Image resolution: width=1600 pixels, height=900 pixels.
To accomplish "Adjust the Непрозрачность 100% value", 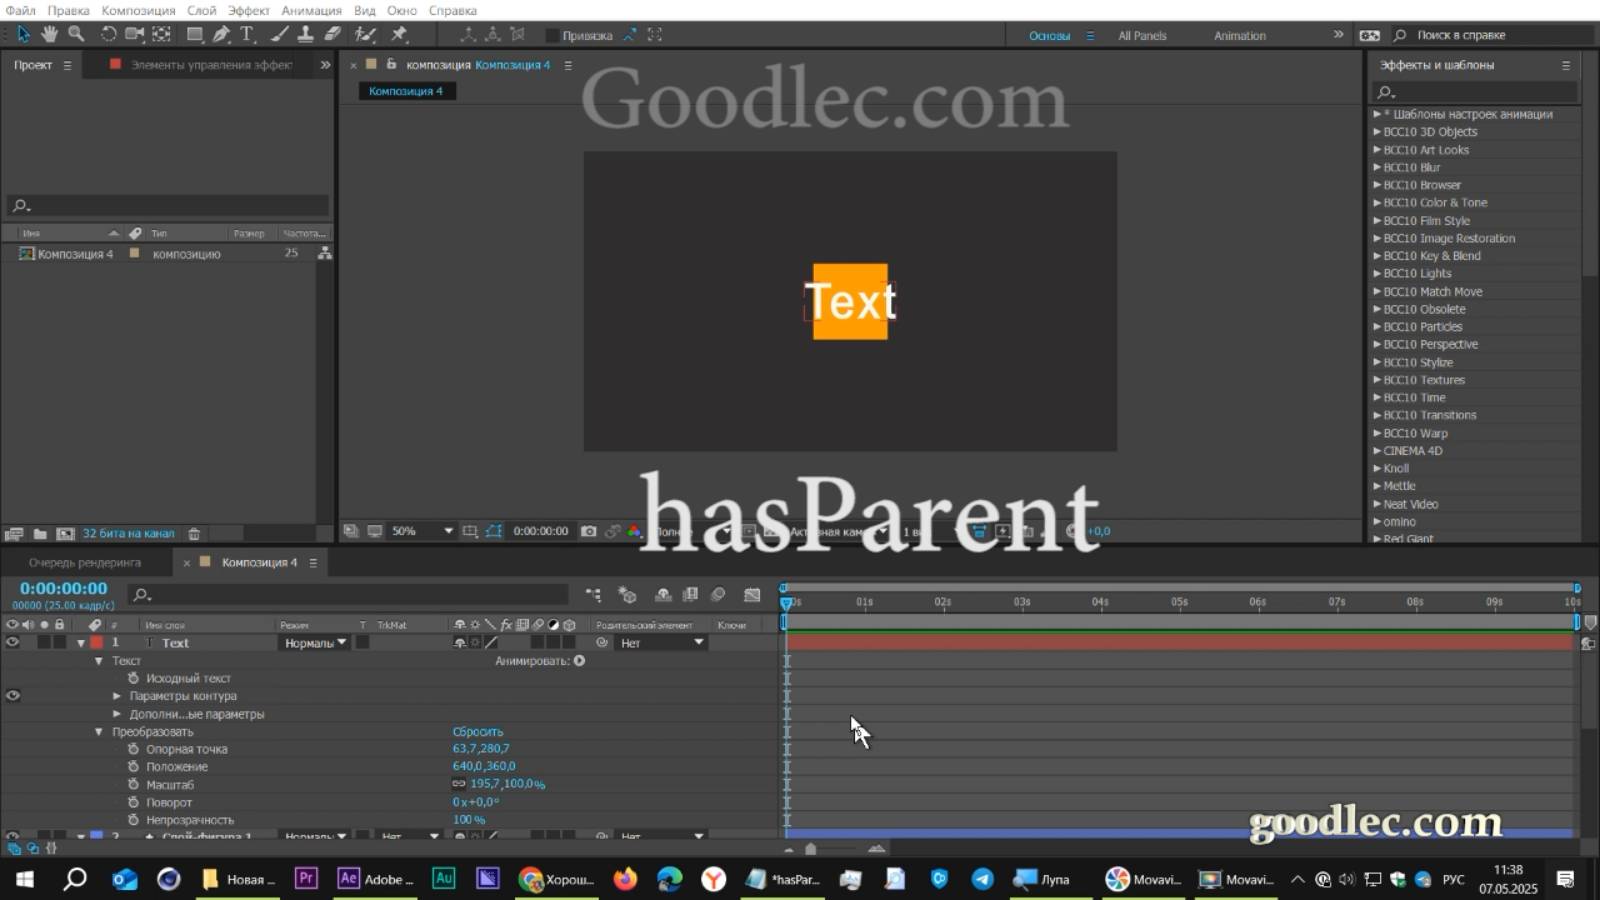I will pyautogui.click(x=467, y=820).
